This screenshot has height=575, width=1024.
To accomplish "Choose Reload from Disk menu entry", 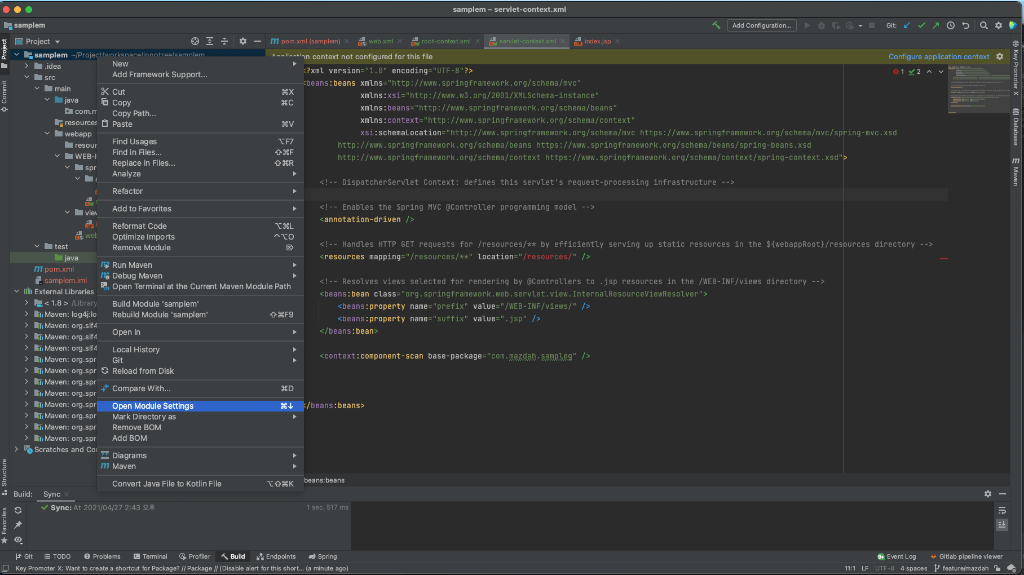I will (200, 371).
